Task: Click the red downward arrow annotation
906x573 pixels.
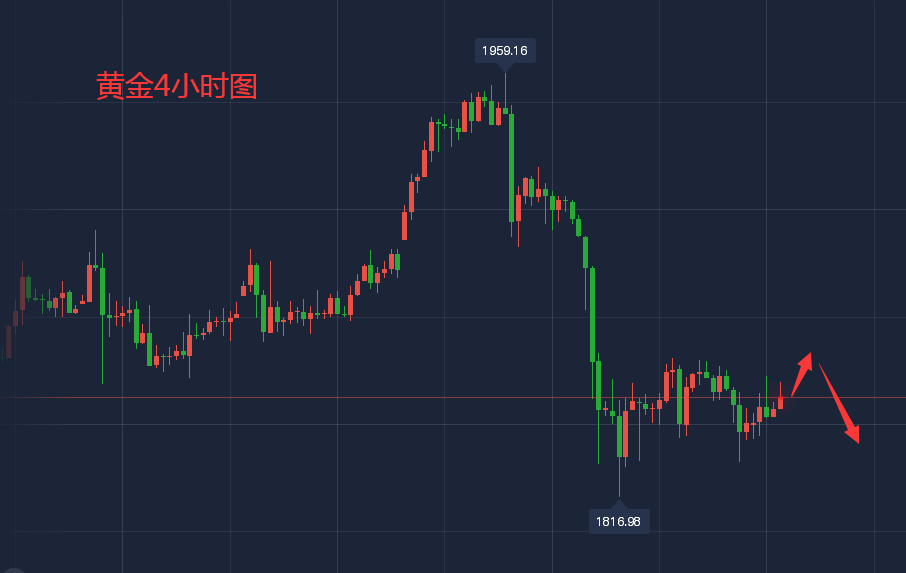Action: 839,401
